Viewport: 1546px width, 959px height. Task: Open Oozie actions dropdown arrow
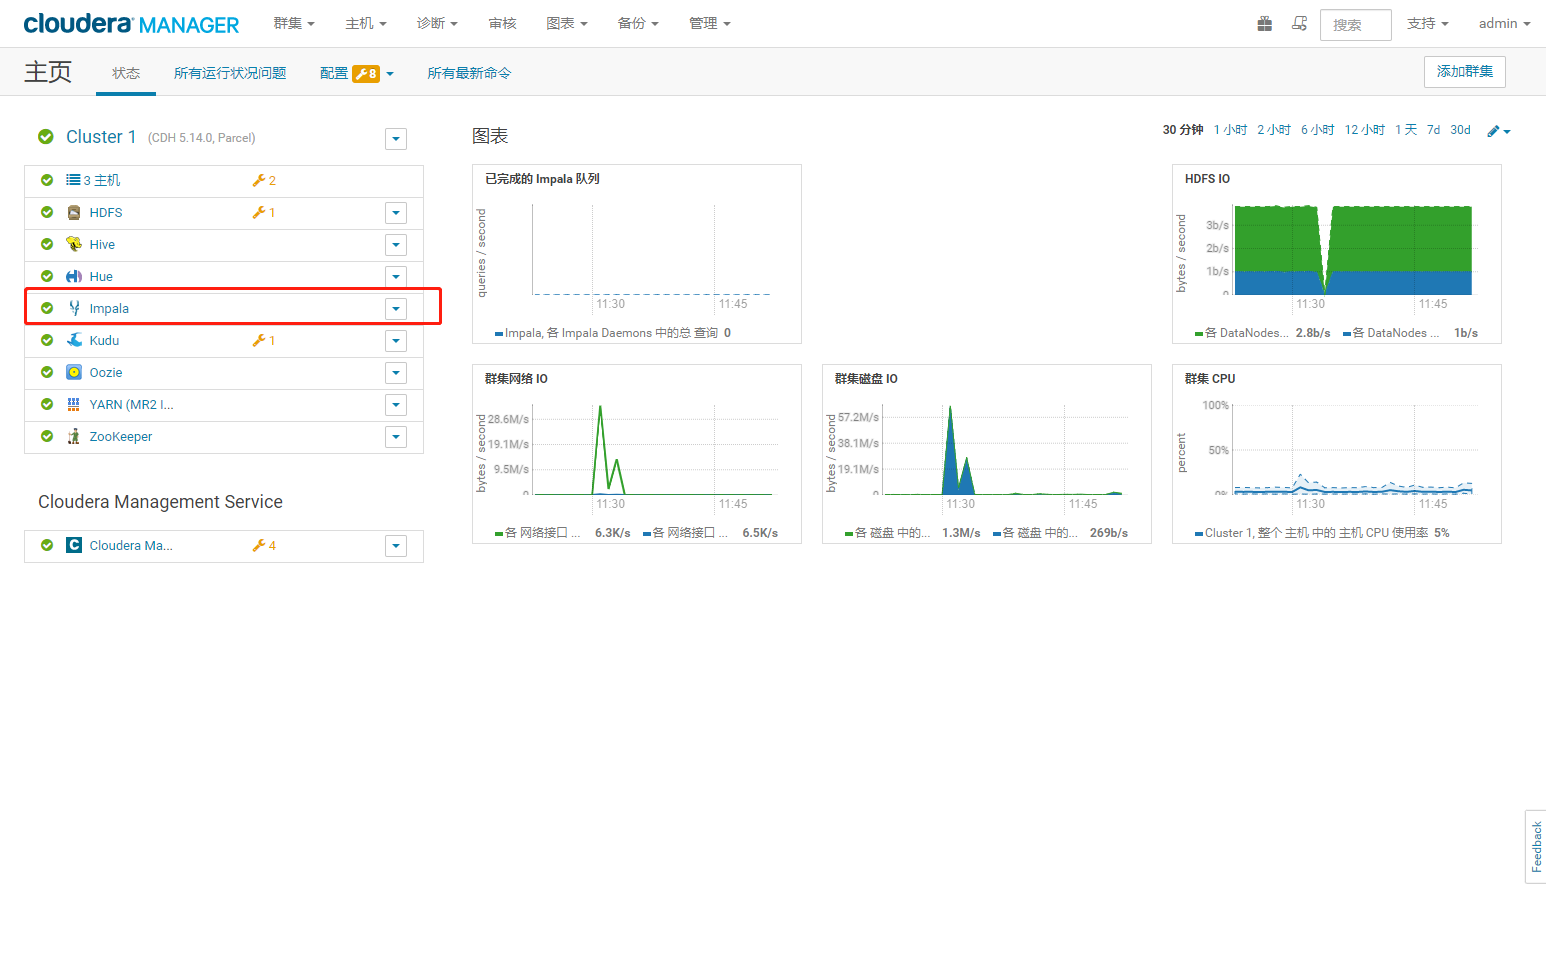coord(396,373)
